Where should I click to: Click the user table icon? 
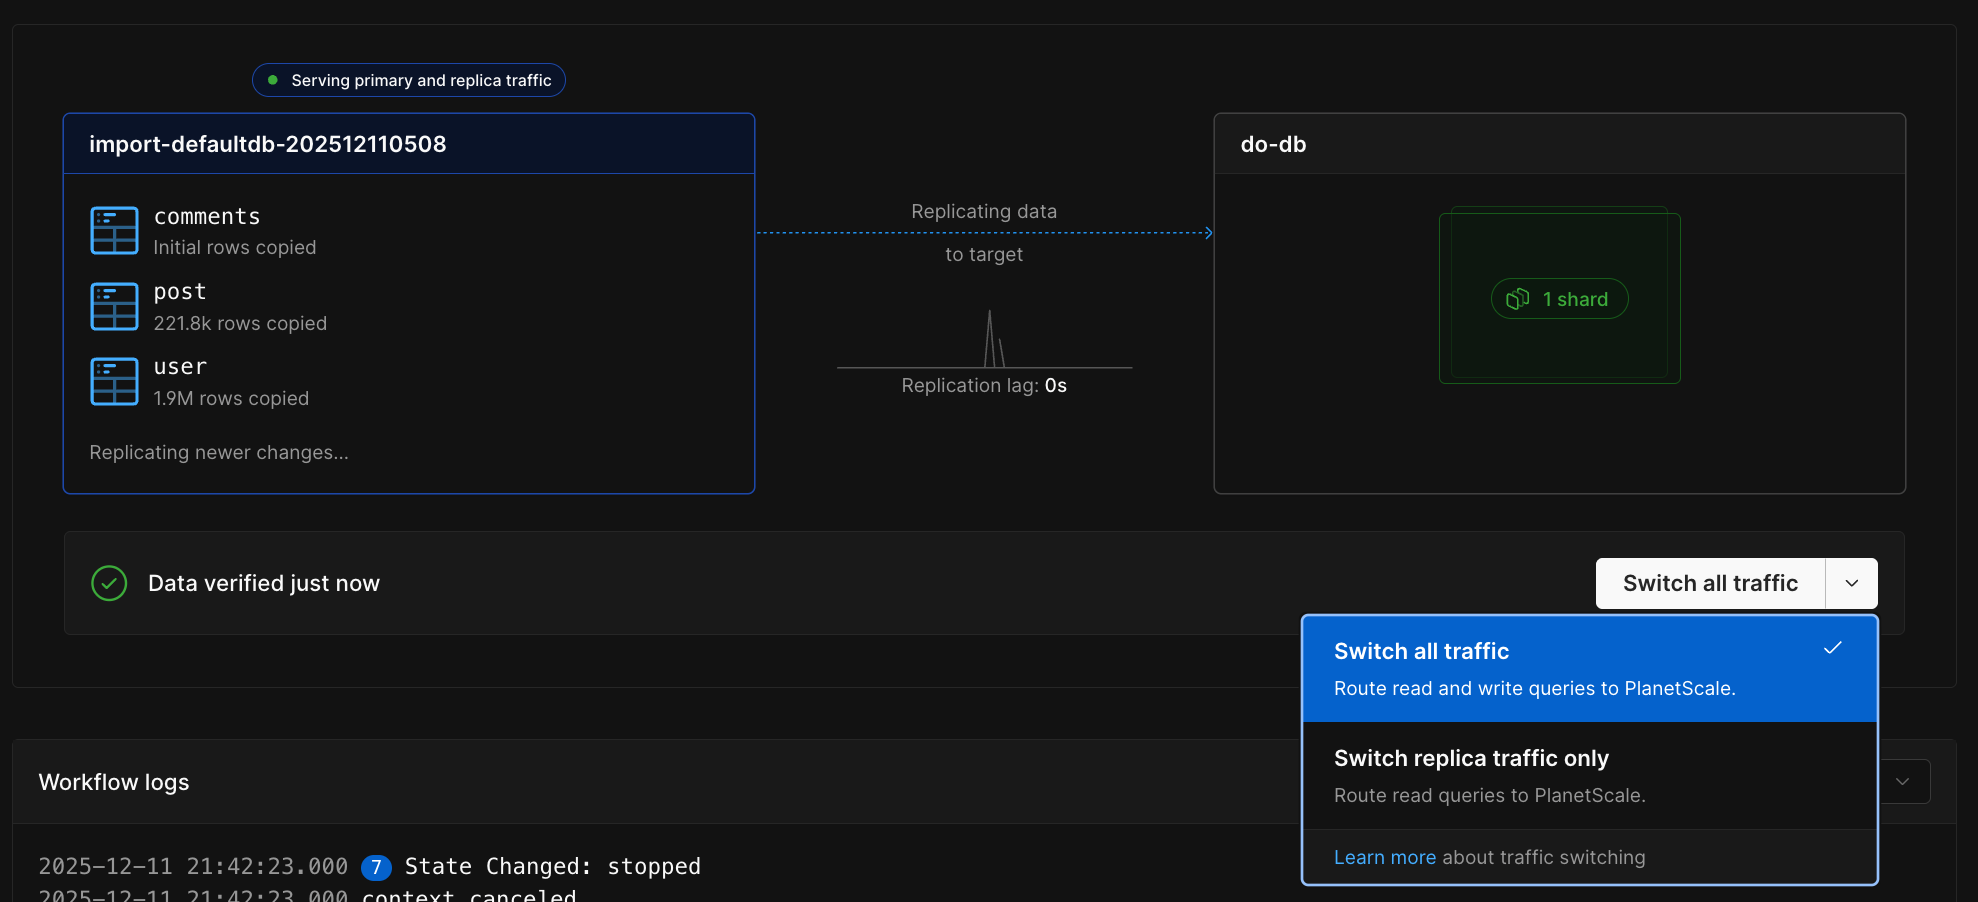click(114, 381)
